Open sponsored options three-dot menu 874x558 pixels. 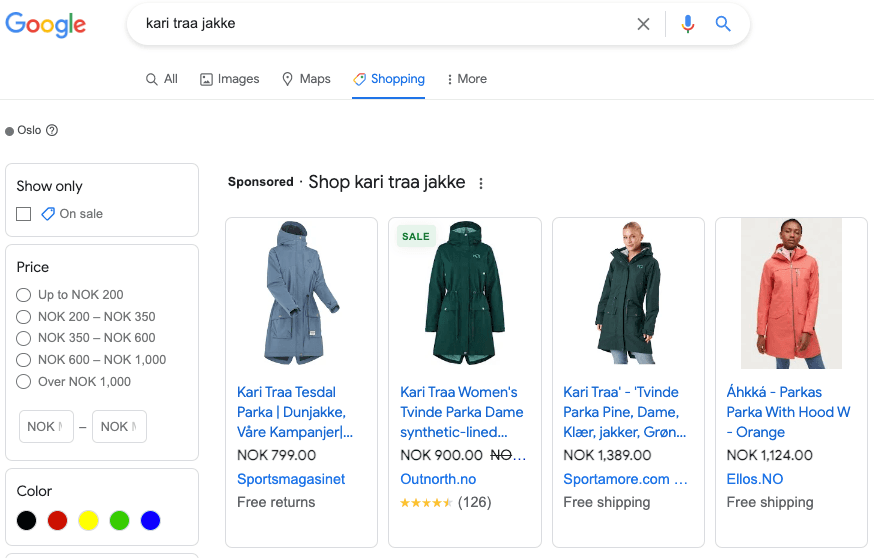tap(481, 183)
